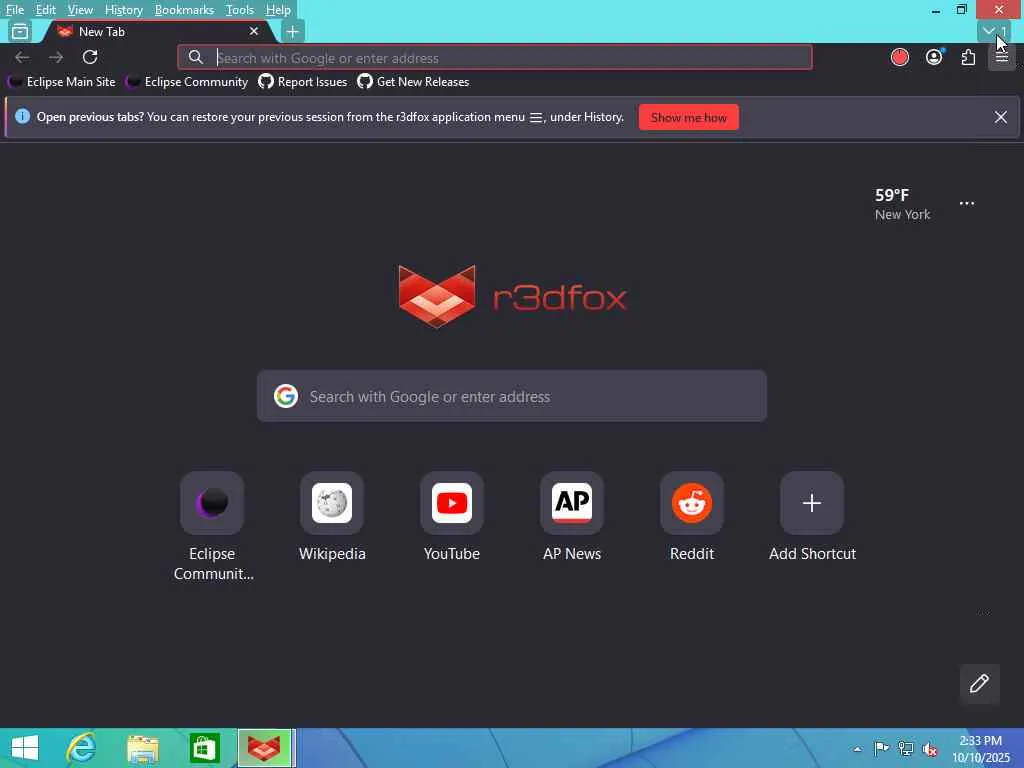Click the r3dfox taskbar icon
1024x768 pixels.
pos(264,748)
